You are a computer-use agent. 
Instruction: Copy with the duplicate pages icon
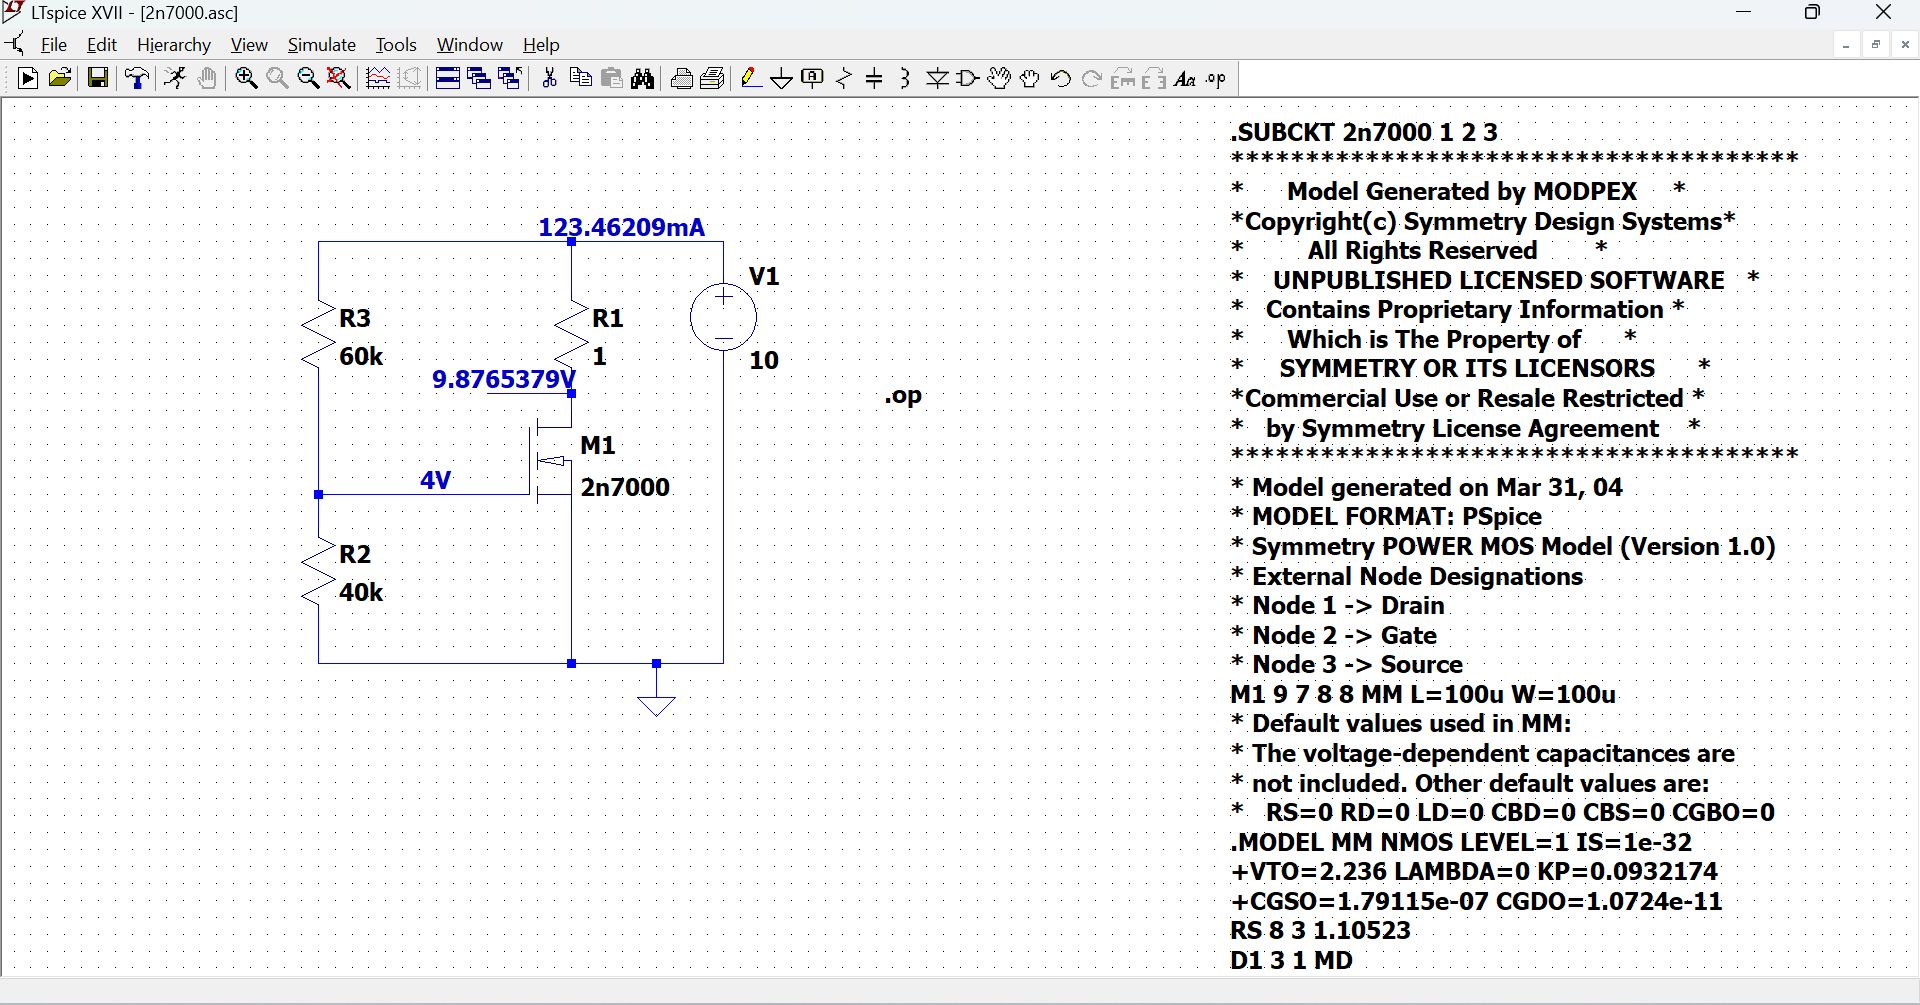tap(580, 79)
